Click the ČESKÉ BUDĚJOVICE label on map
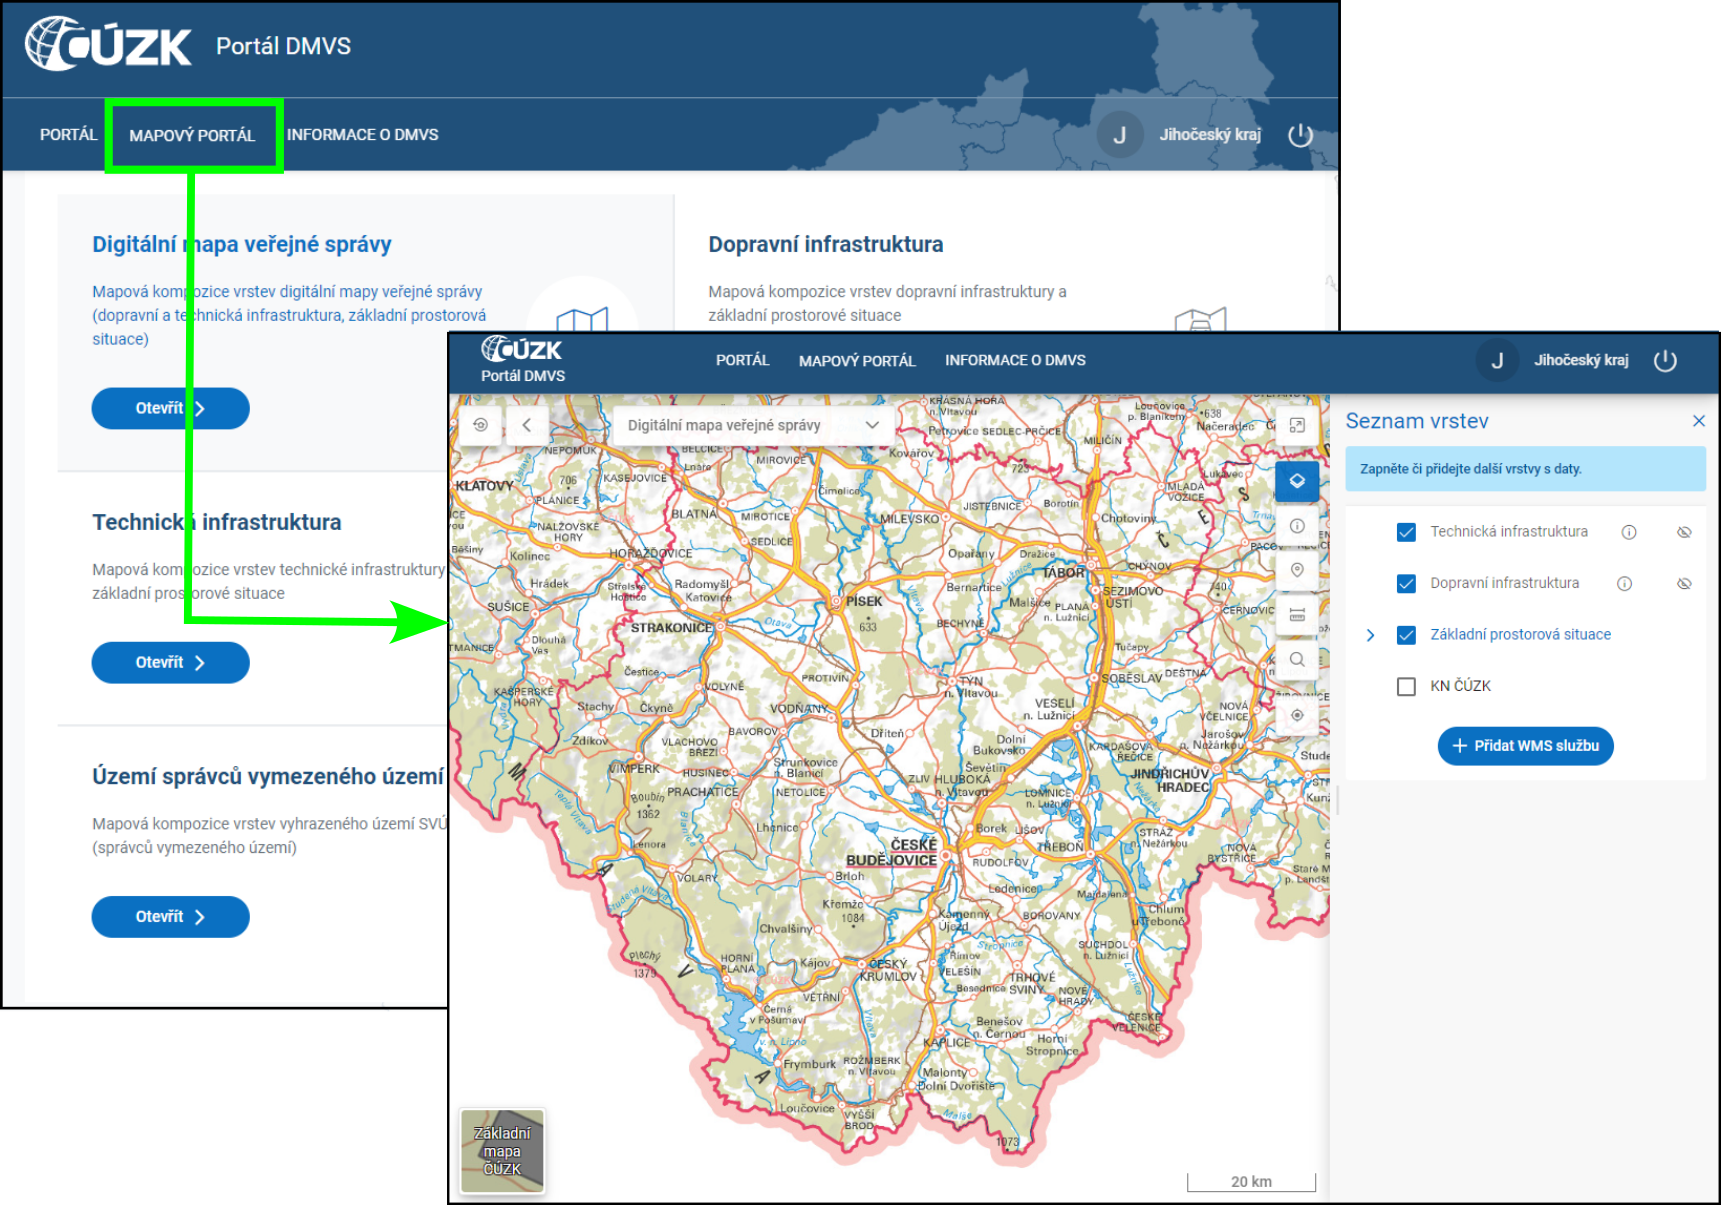Image resolution: width=1721 pixels, height=1205 pixels. click(893, 852)
